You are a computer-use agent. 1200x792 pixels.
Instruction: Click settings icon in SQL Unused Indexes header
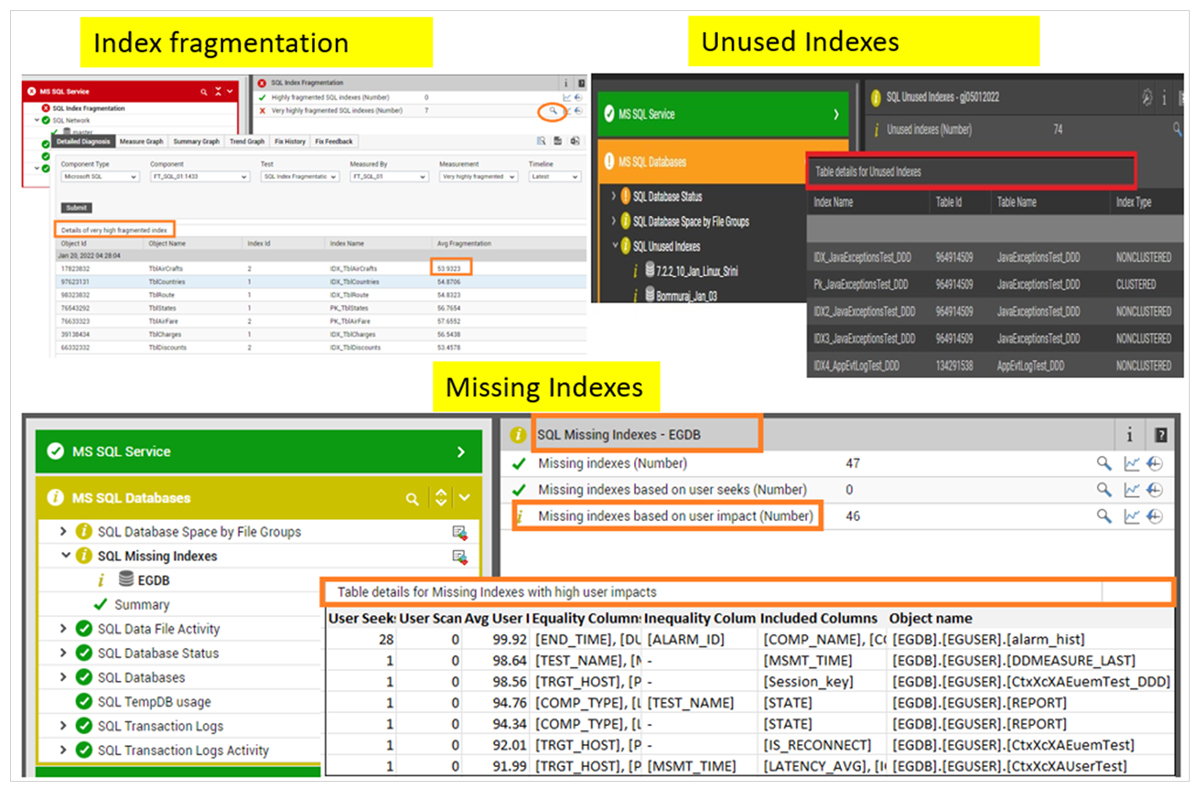[x=1145, y=97]
